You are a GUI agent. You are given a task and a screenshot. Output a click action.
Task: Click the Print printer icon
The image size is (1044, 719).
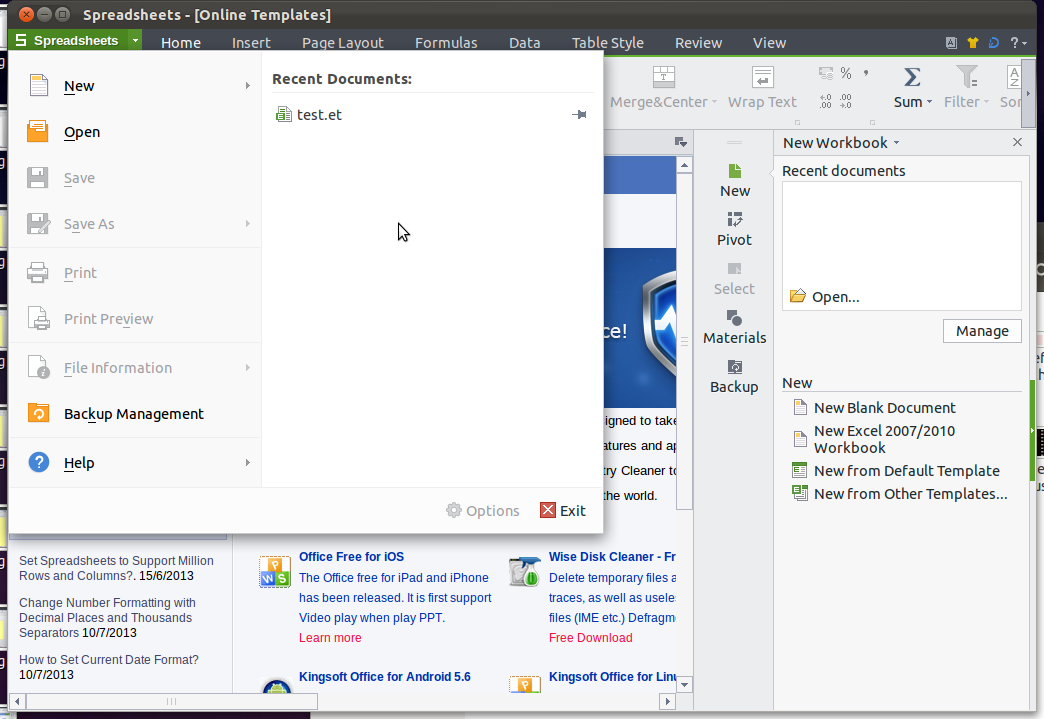point(37,272)
